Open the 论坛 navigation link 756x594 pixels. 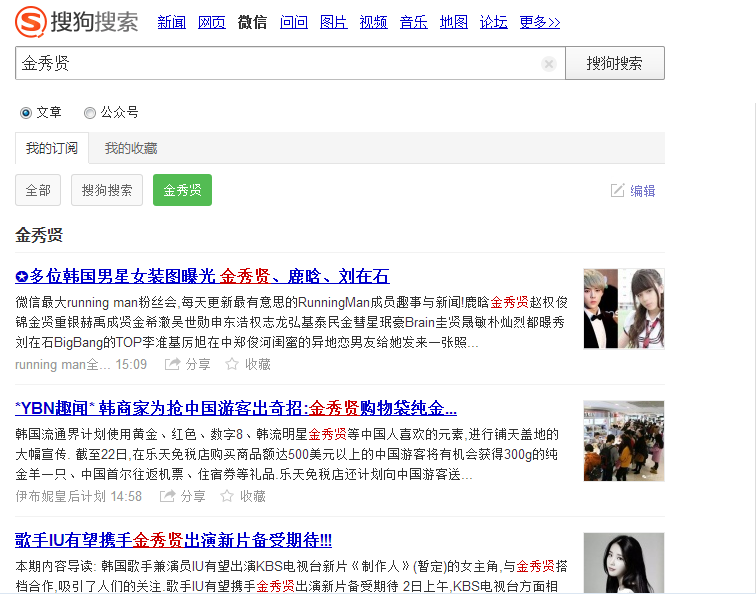[x=494, y=22]
